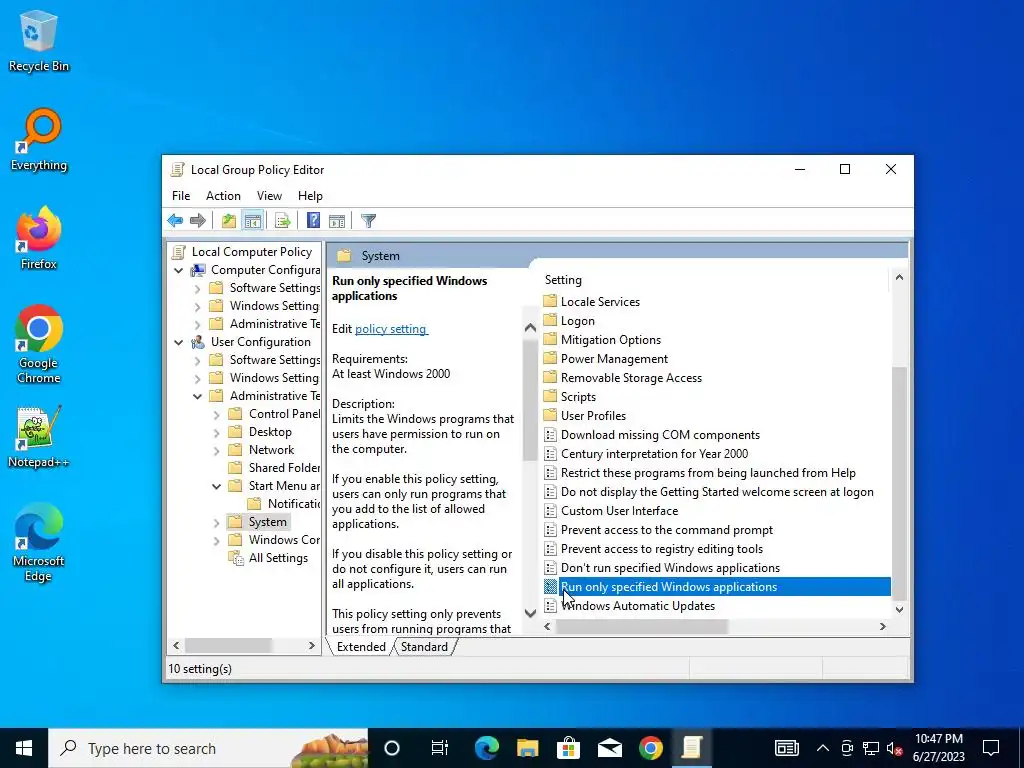Open Edge from the taskbar
1024x768 pixels.
487,748
